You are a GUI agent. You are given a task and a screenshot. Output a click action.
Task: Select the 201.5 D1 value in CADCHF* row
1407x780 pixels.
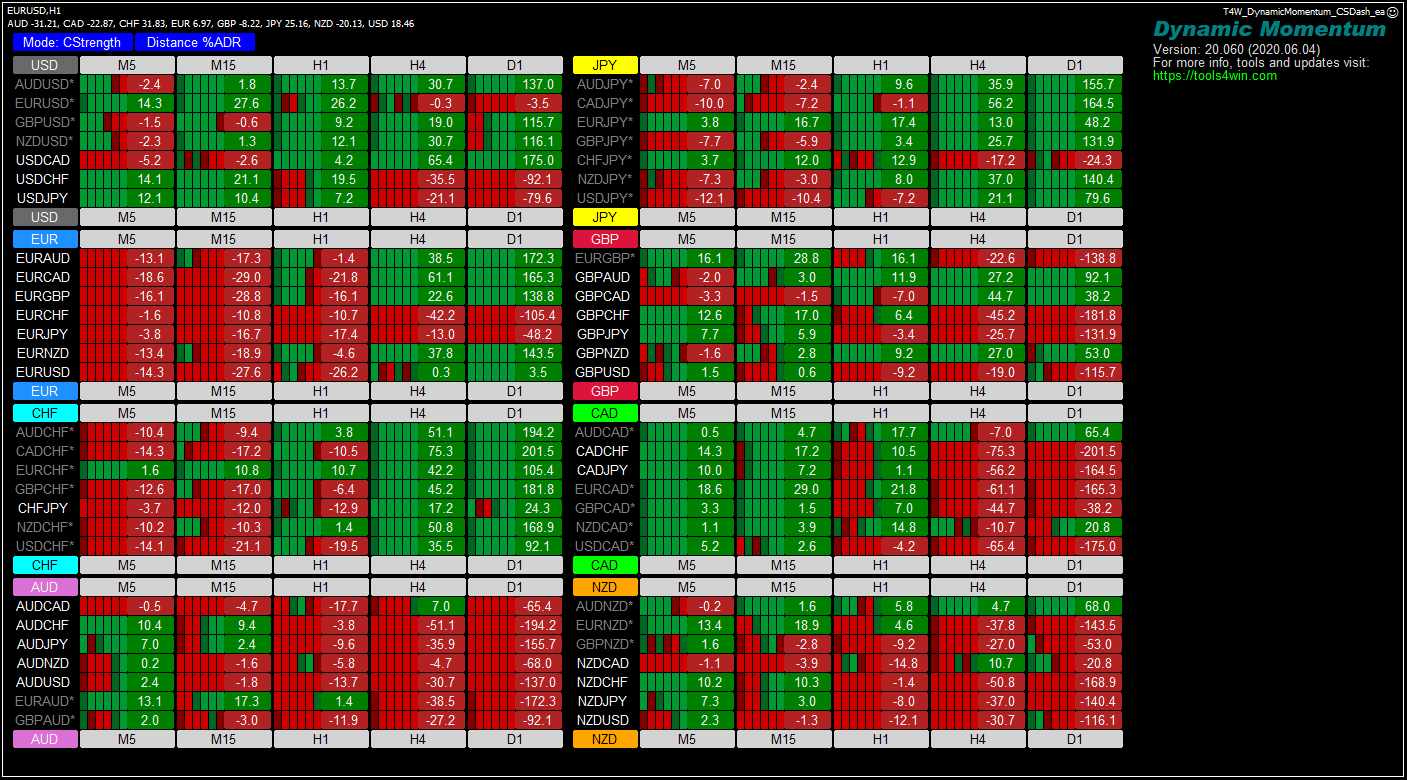tap(538, 451)
